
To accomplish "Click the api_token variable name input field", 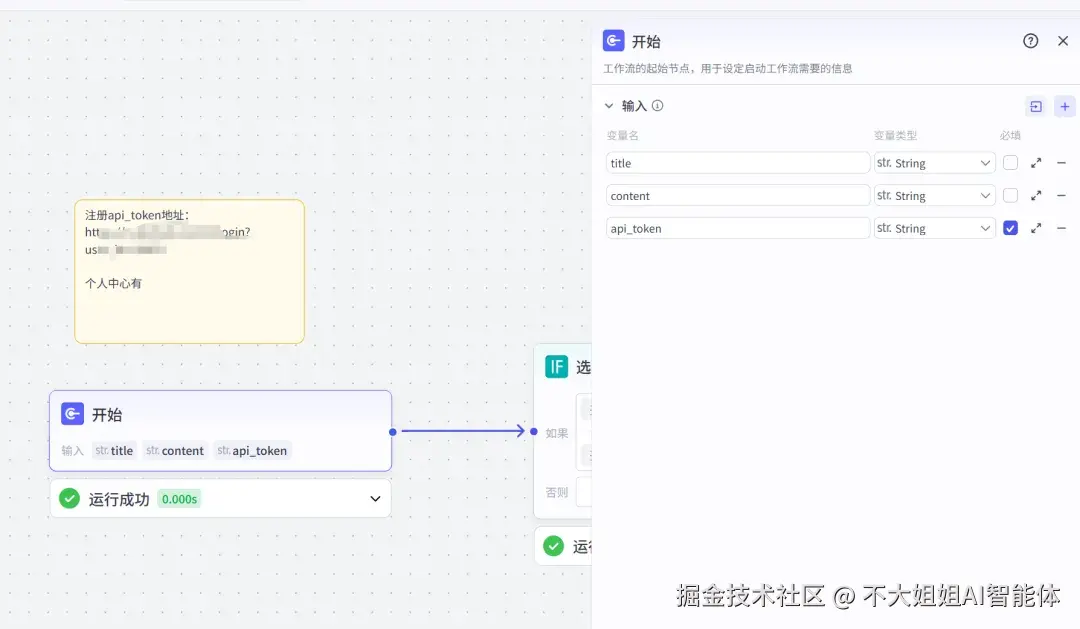I will click(737, 228).
